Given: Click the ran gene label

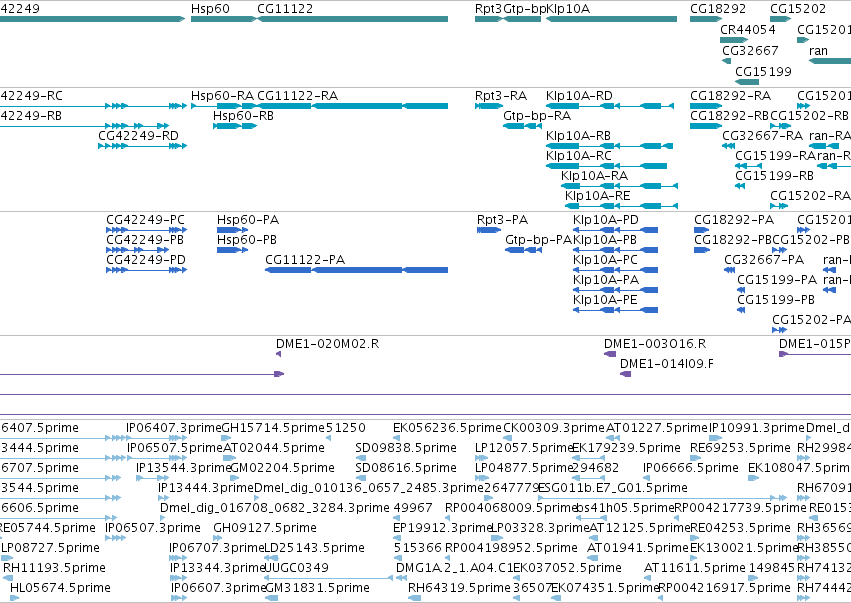Looking at the screenshot, I should click(818, 50).
